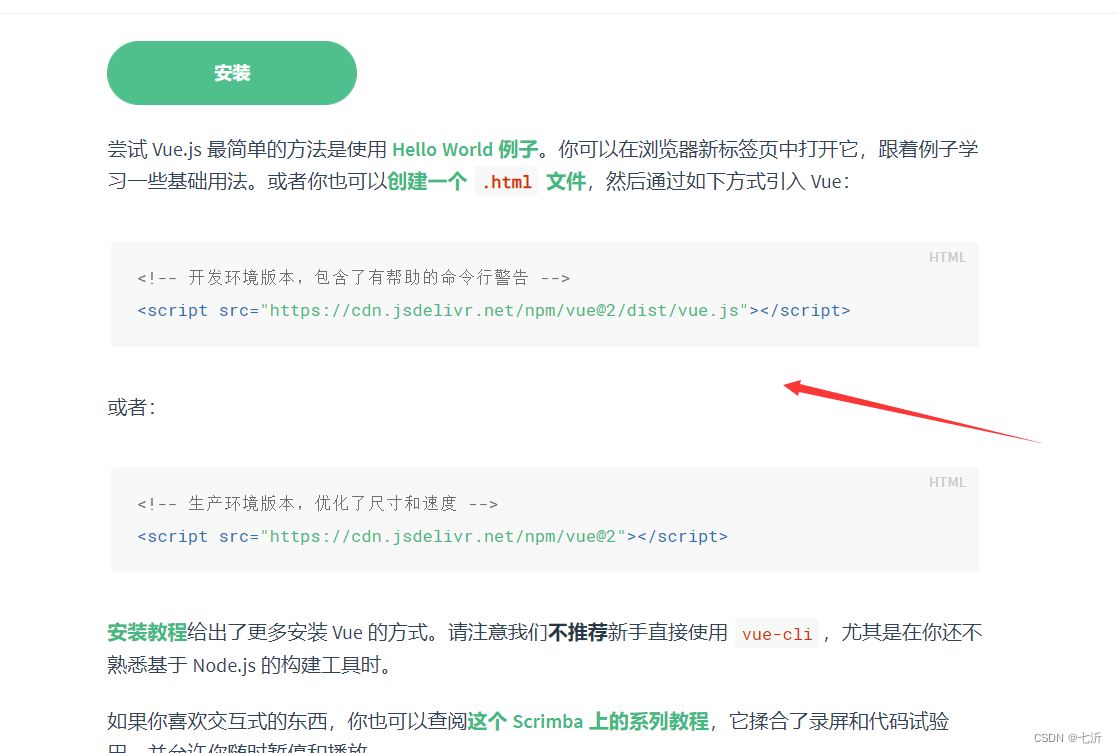Click the comment 生产环境版本，优化了尺寸和速度
Viewport: 1117px width, 753px height.
317,504
